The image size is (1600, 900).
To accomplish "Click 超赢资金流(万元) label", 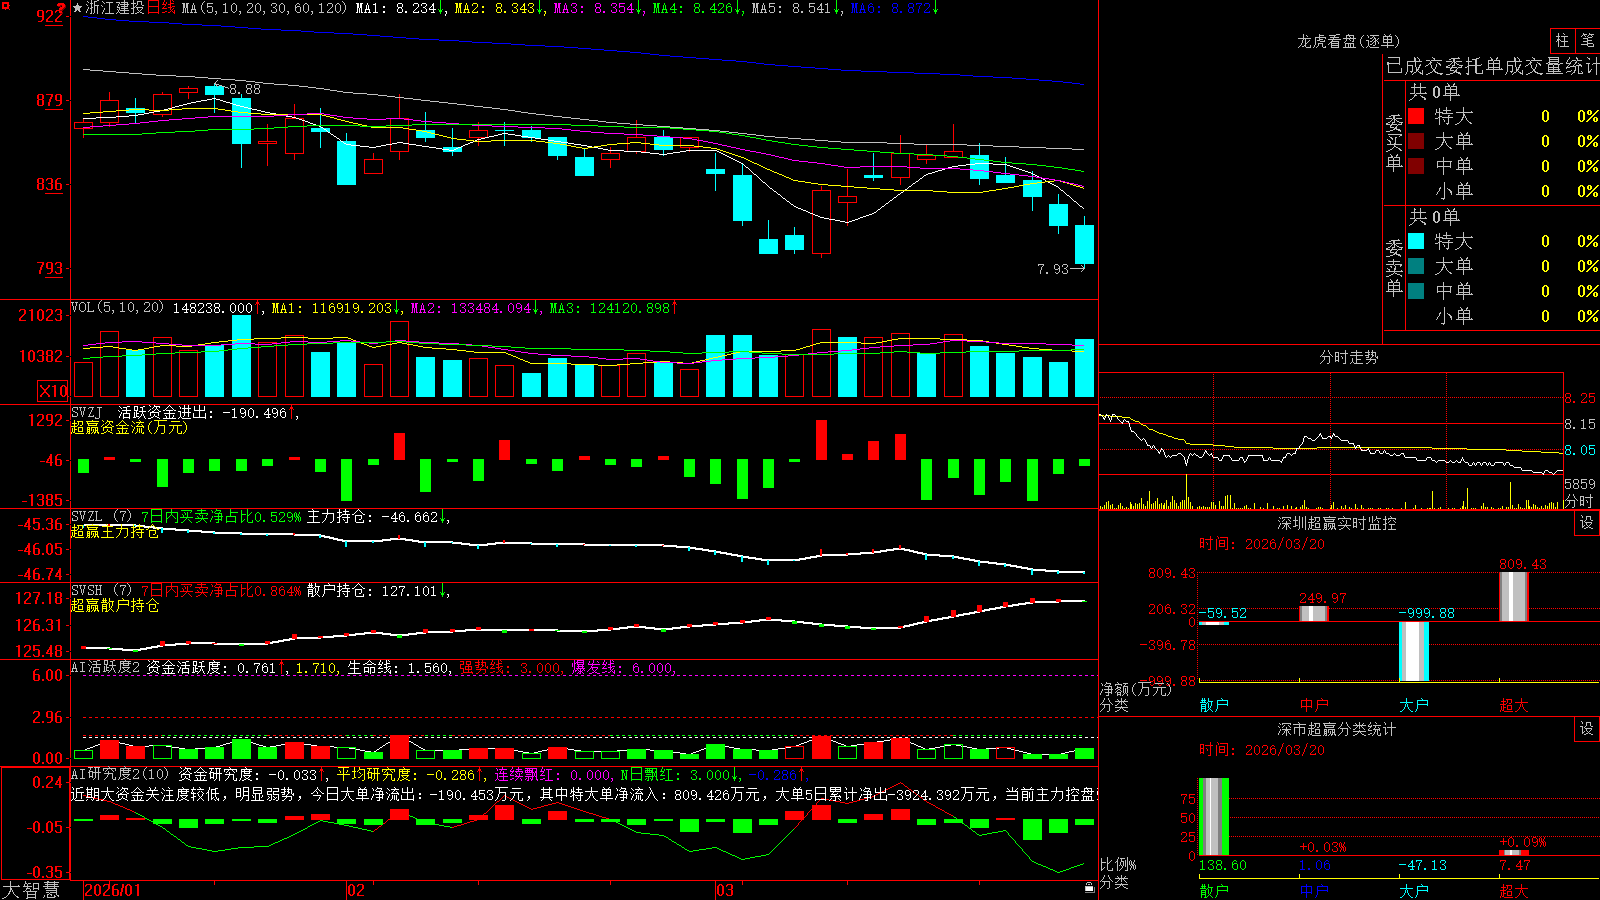I will point(129,427).
